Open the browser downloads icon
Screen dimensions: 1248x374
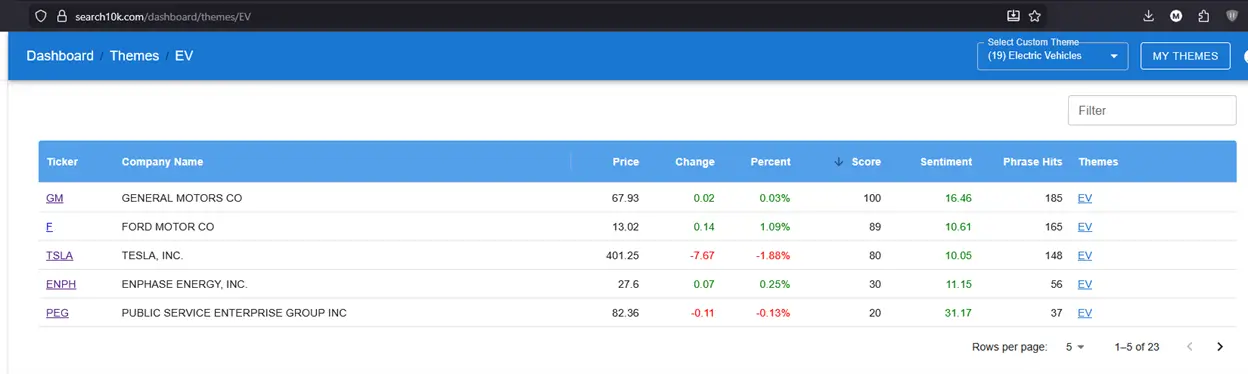click(1148, 16)
